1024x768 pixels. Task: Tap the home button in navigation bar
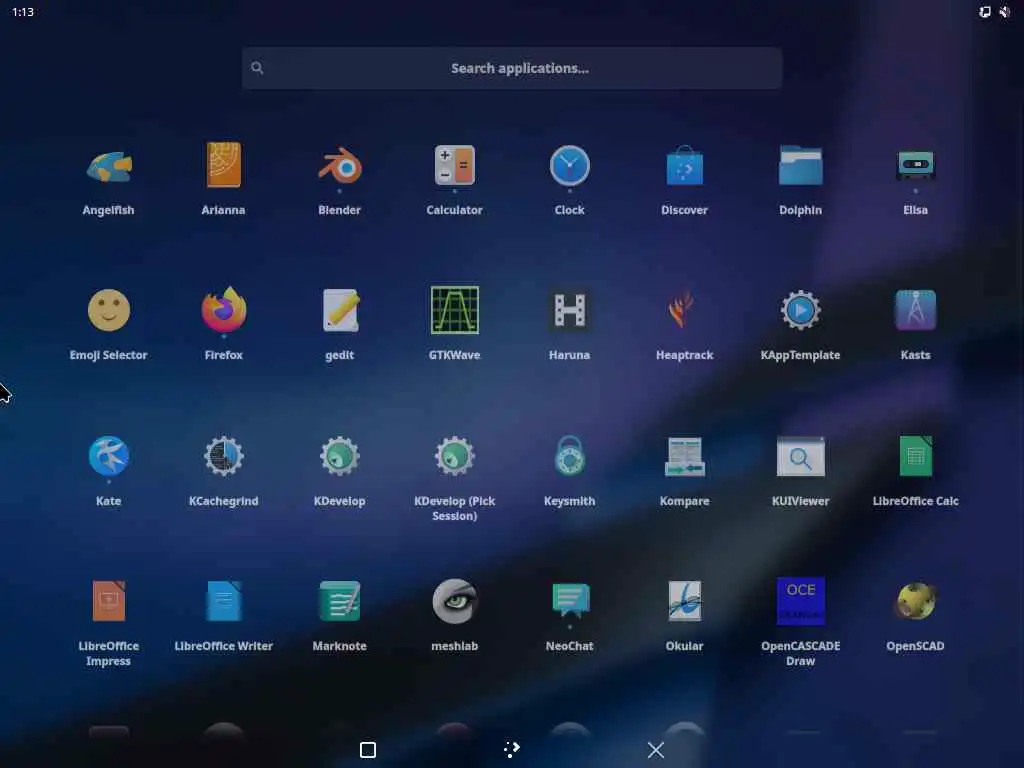pyautogui.click(x=512, y=750)
